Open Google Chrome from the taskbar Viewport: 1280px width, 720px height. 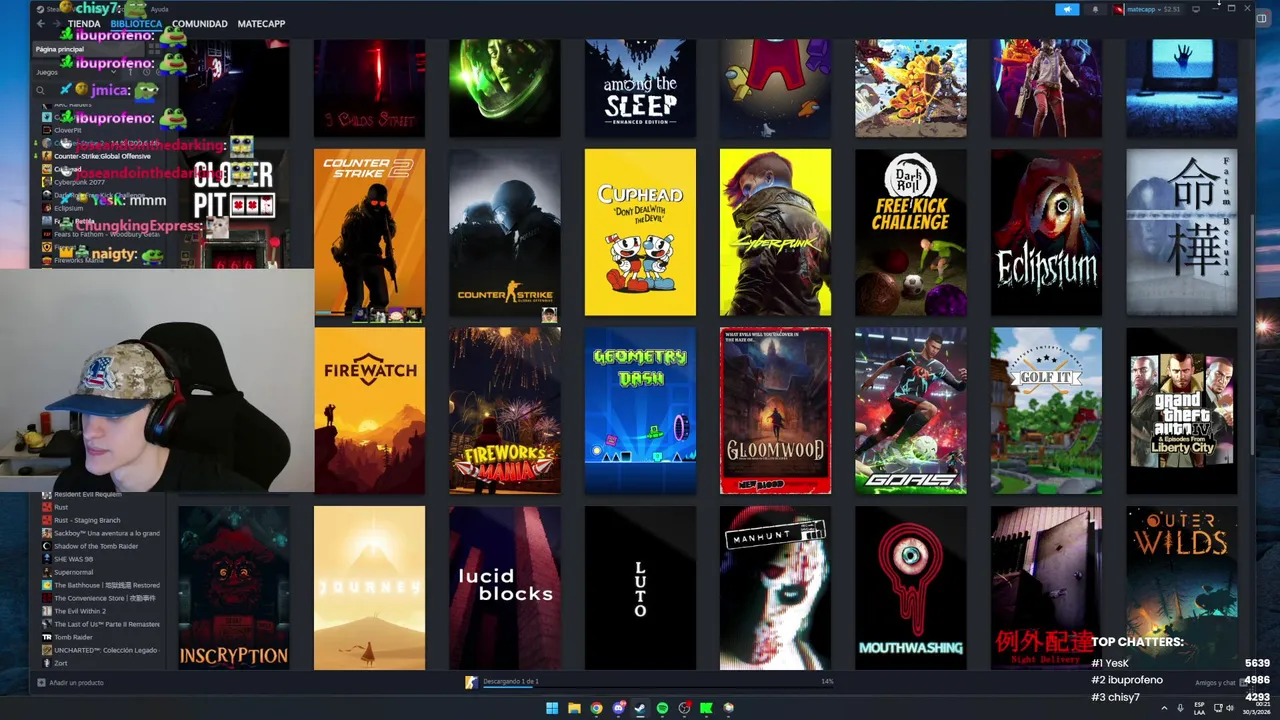pyautogui.click(x=596, y=708)
